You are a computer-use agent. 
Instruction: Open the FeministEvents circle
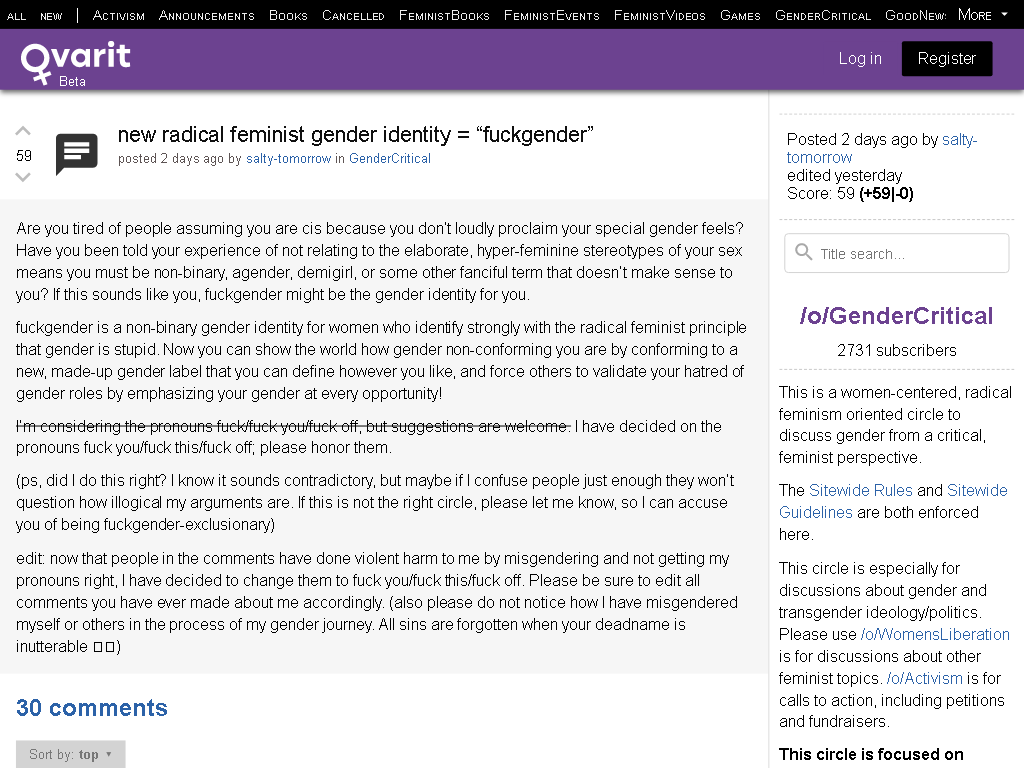(x=551, y=15)
